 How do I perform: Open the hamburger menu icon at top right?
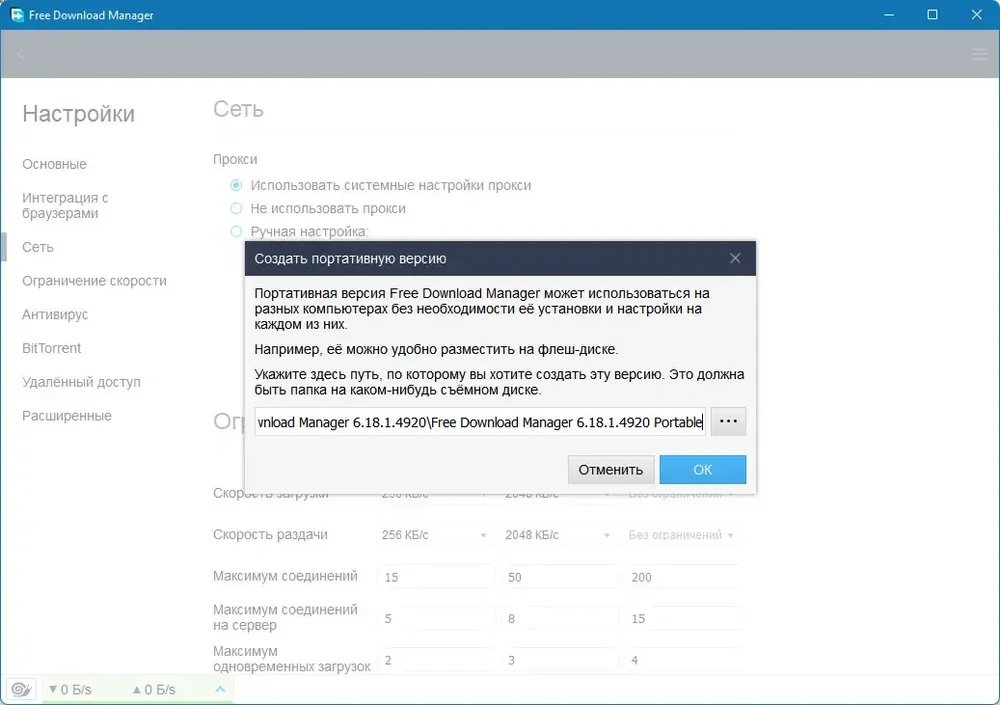(980, 54)
